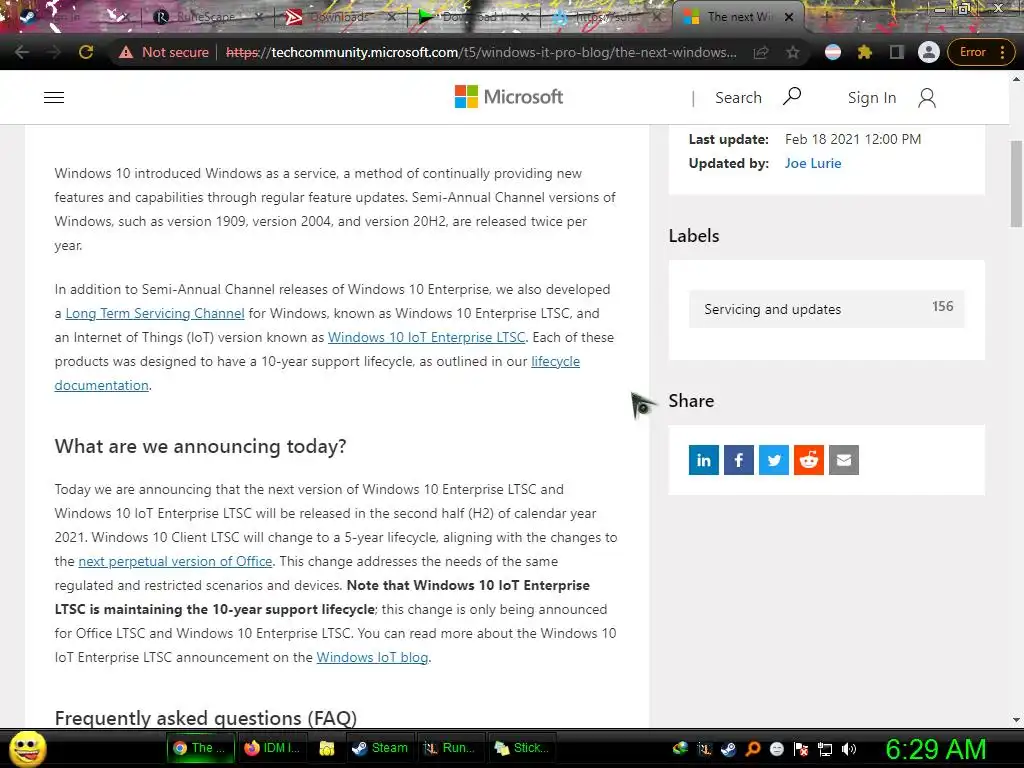Open next perpetual version of Office link

click(175, 562)
